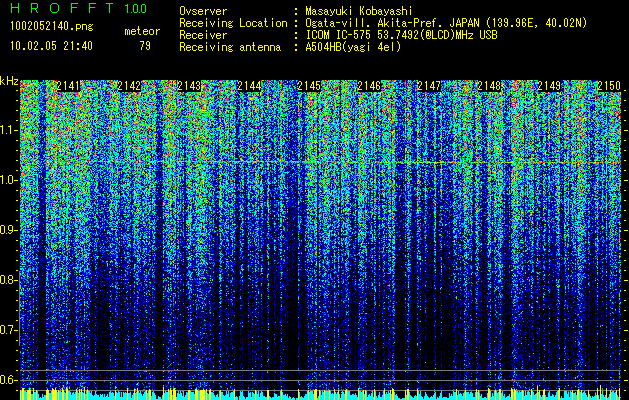The width and height of the screenshot is (629, 400).
Task: Click the 2150 time marker
Action: pos(609,86)
